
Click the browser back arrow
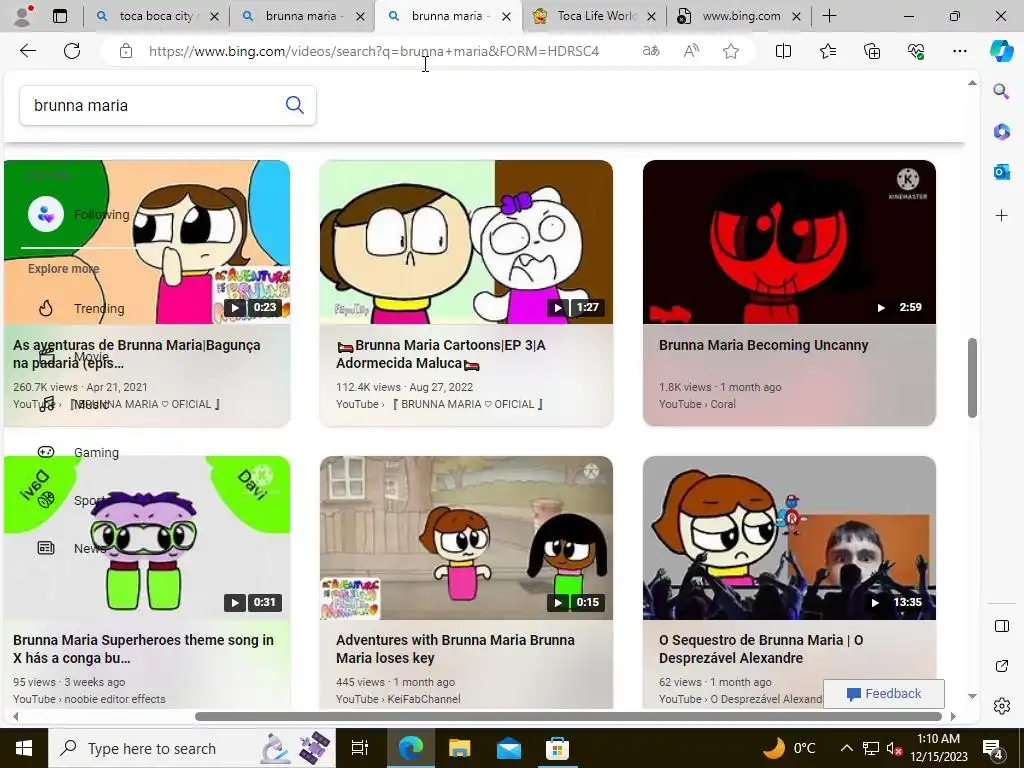click(x=27, y=51)
